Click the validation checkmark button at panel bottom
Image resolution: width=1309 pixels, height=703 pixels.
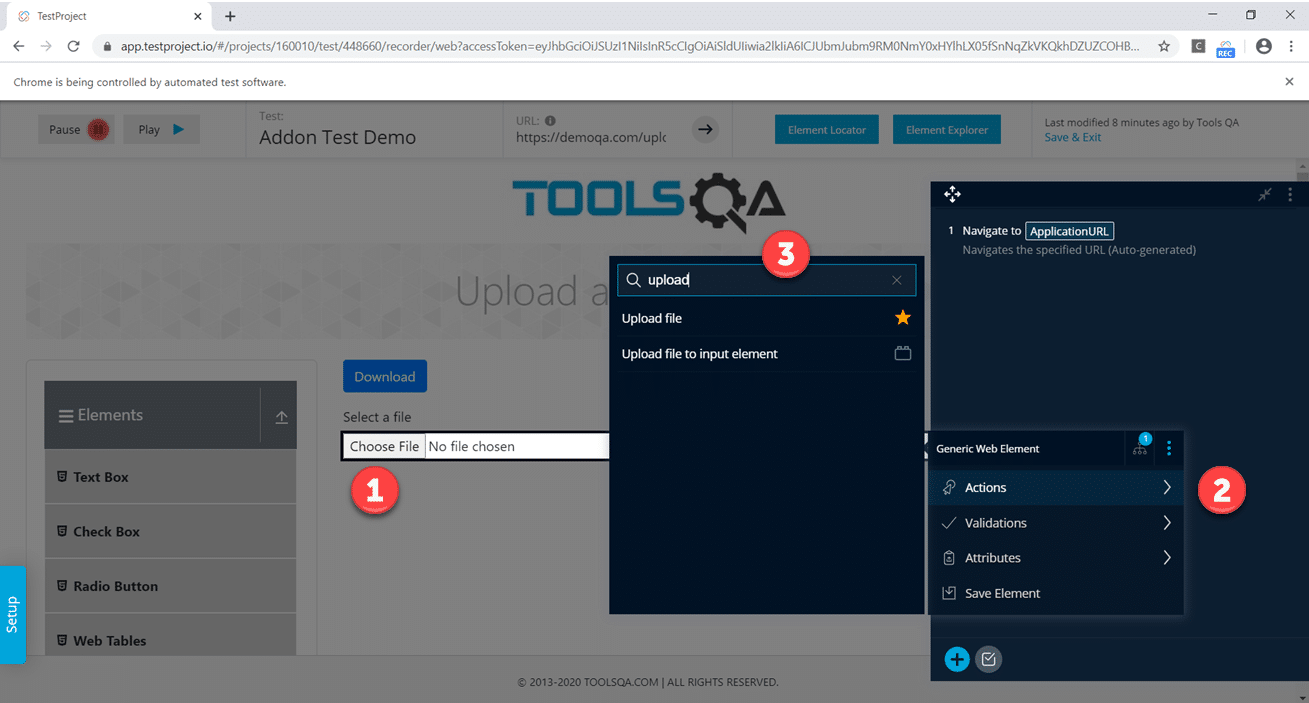[989, 659]
